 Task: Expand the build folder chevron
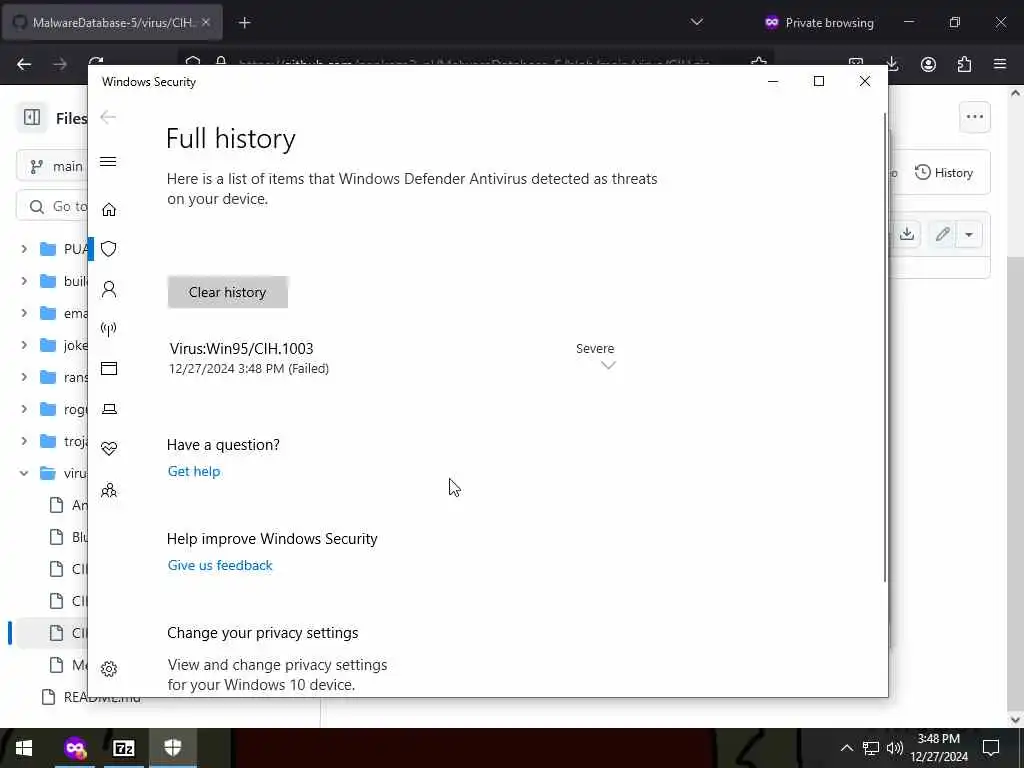24,281
